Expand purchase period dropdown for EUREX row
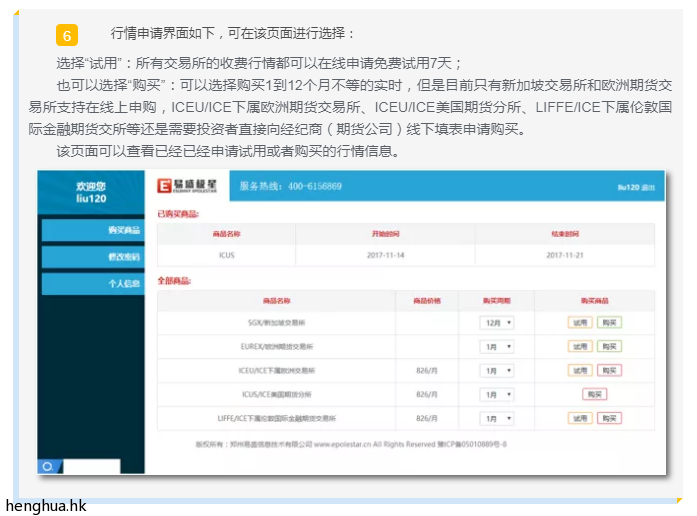 tap(498, 346)
